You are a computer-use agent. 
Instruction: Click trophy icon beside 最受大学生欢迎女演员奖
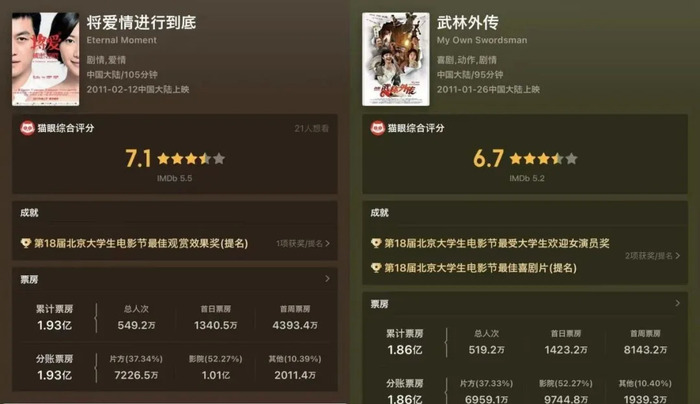[376, 243]
